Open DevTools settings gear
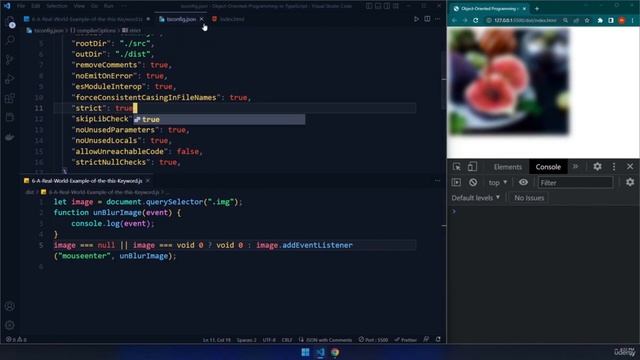This screenshot has height=360, width=640. pyautogui.click(x=597, y=167)
